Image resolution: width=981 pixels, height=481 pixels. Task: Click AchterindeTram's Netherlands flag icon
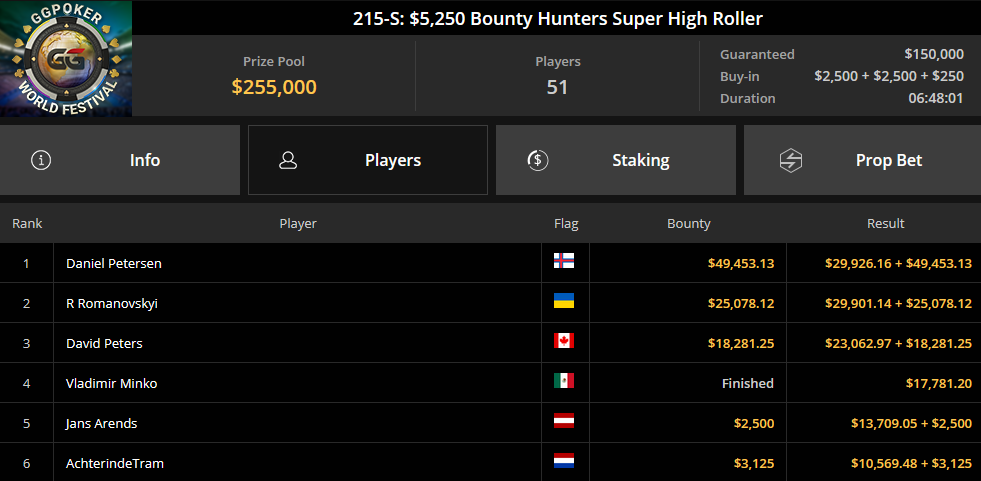coord(564,461)
